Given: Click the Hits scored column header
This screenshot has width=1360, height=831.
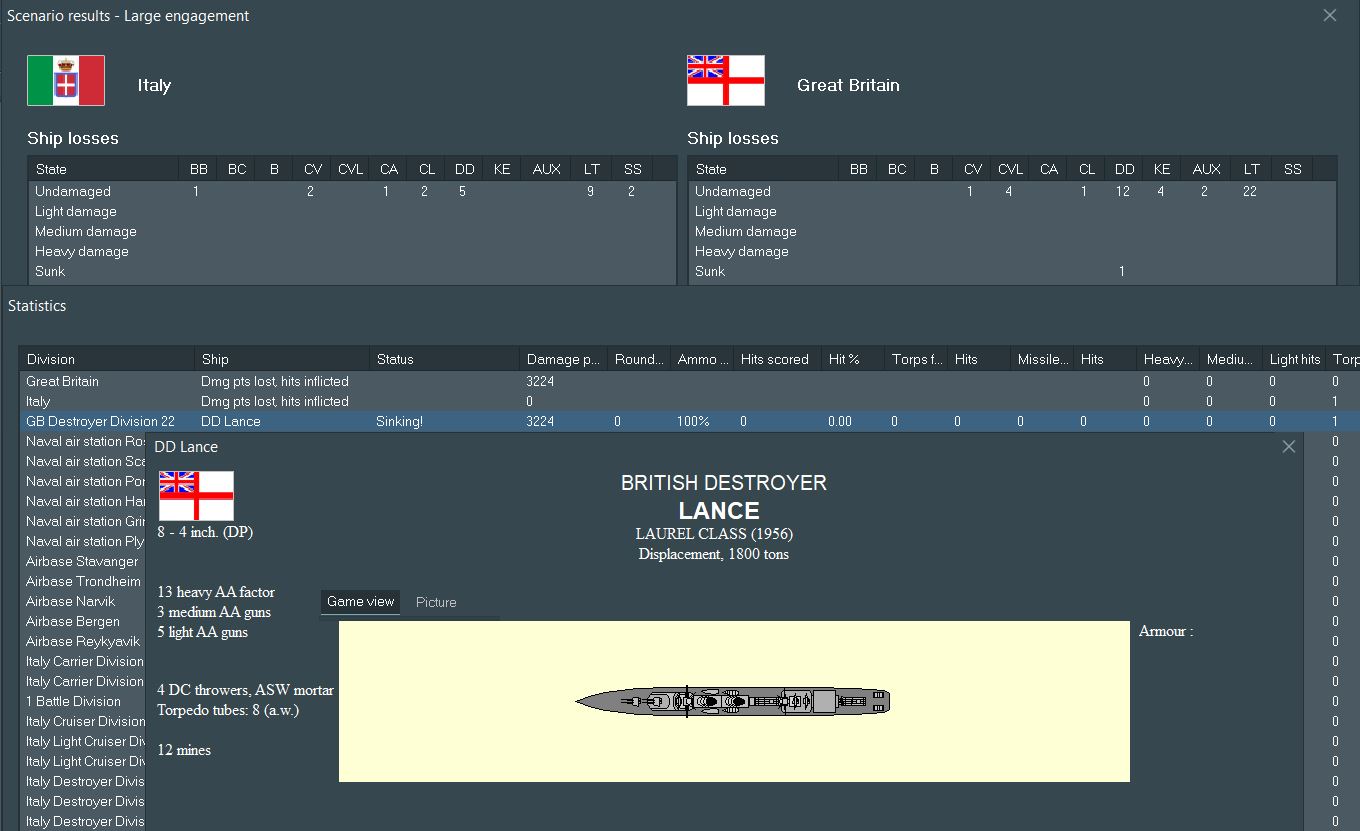Looking at the screenshot, I should (777, 359).
